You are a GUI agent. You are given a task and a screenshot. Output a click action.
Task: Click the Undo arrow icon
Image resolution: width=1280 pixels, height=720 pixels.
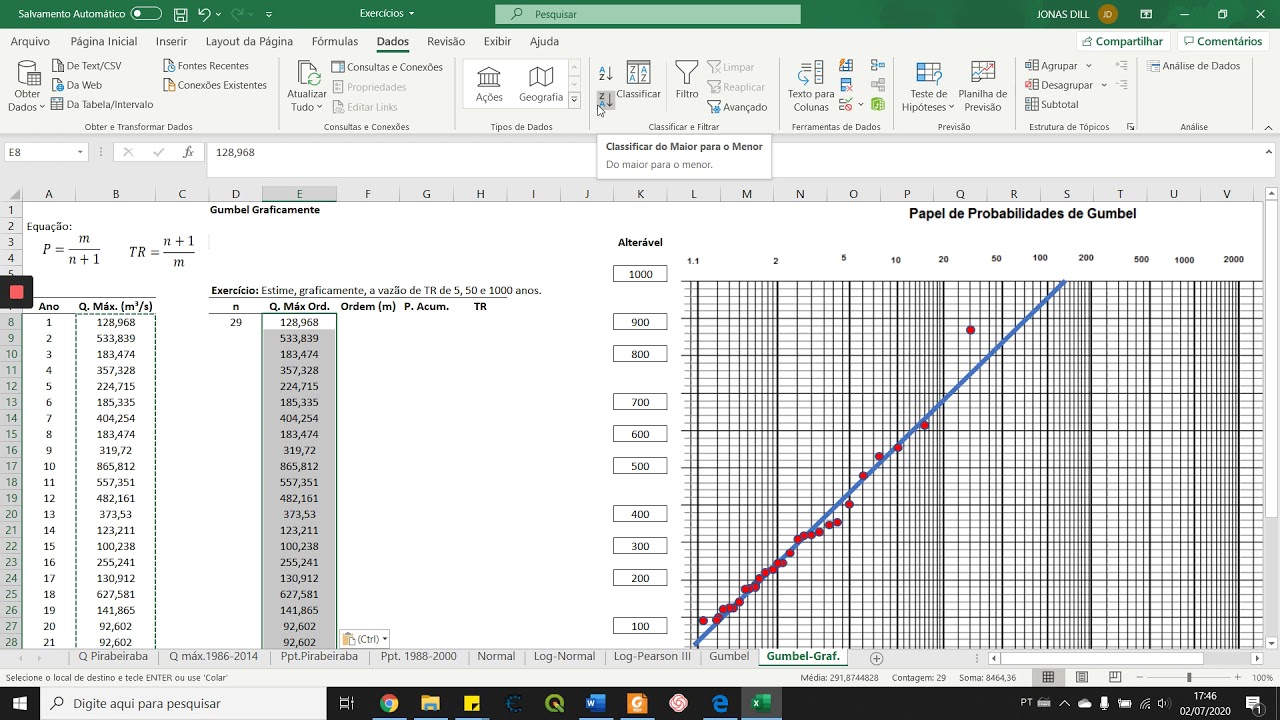click(x=204, y=14)
